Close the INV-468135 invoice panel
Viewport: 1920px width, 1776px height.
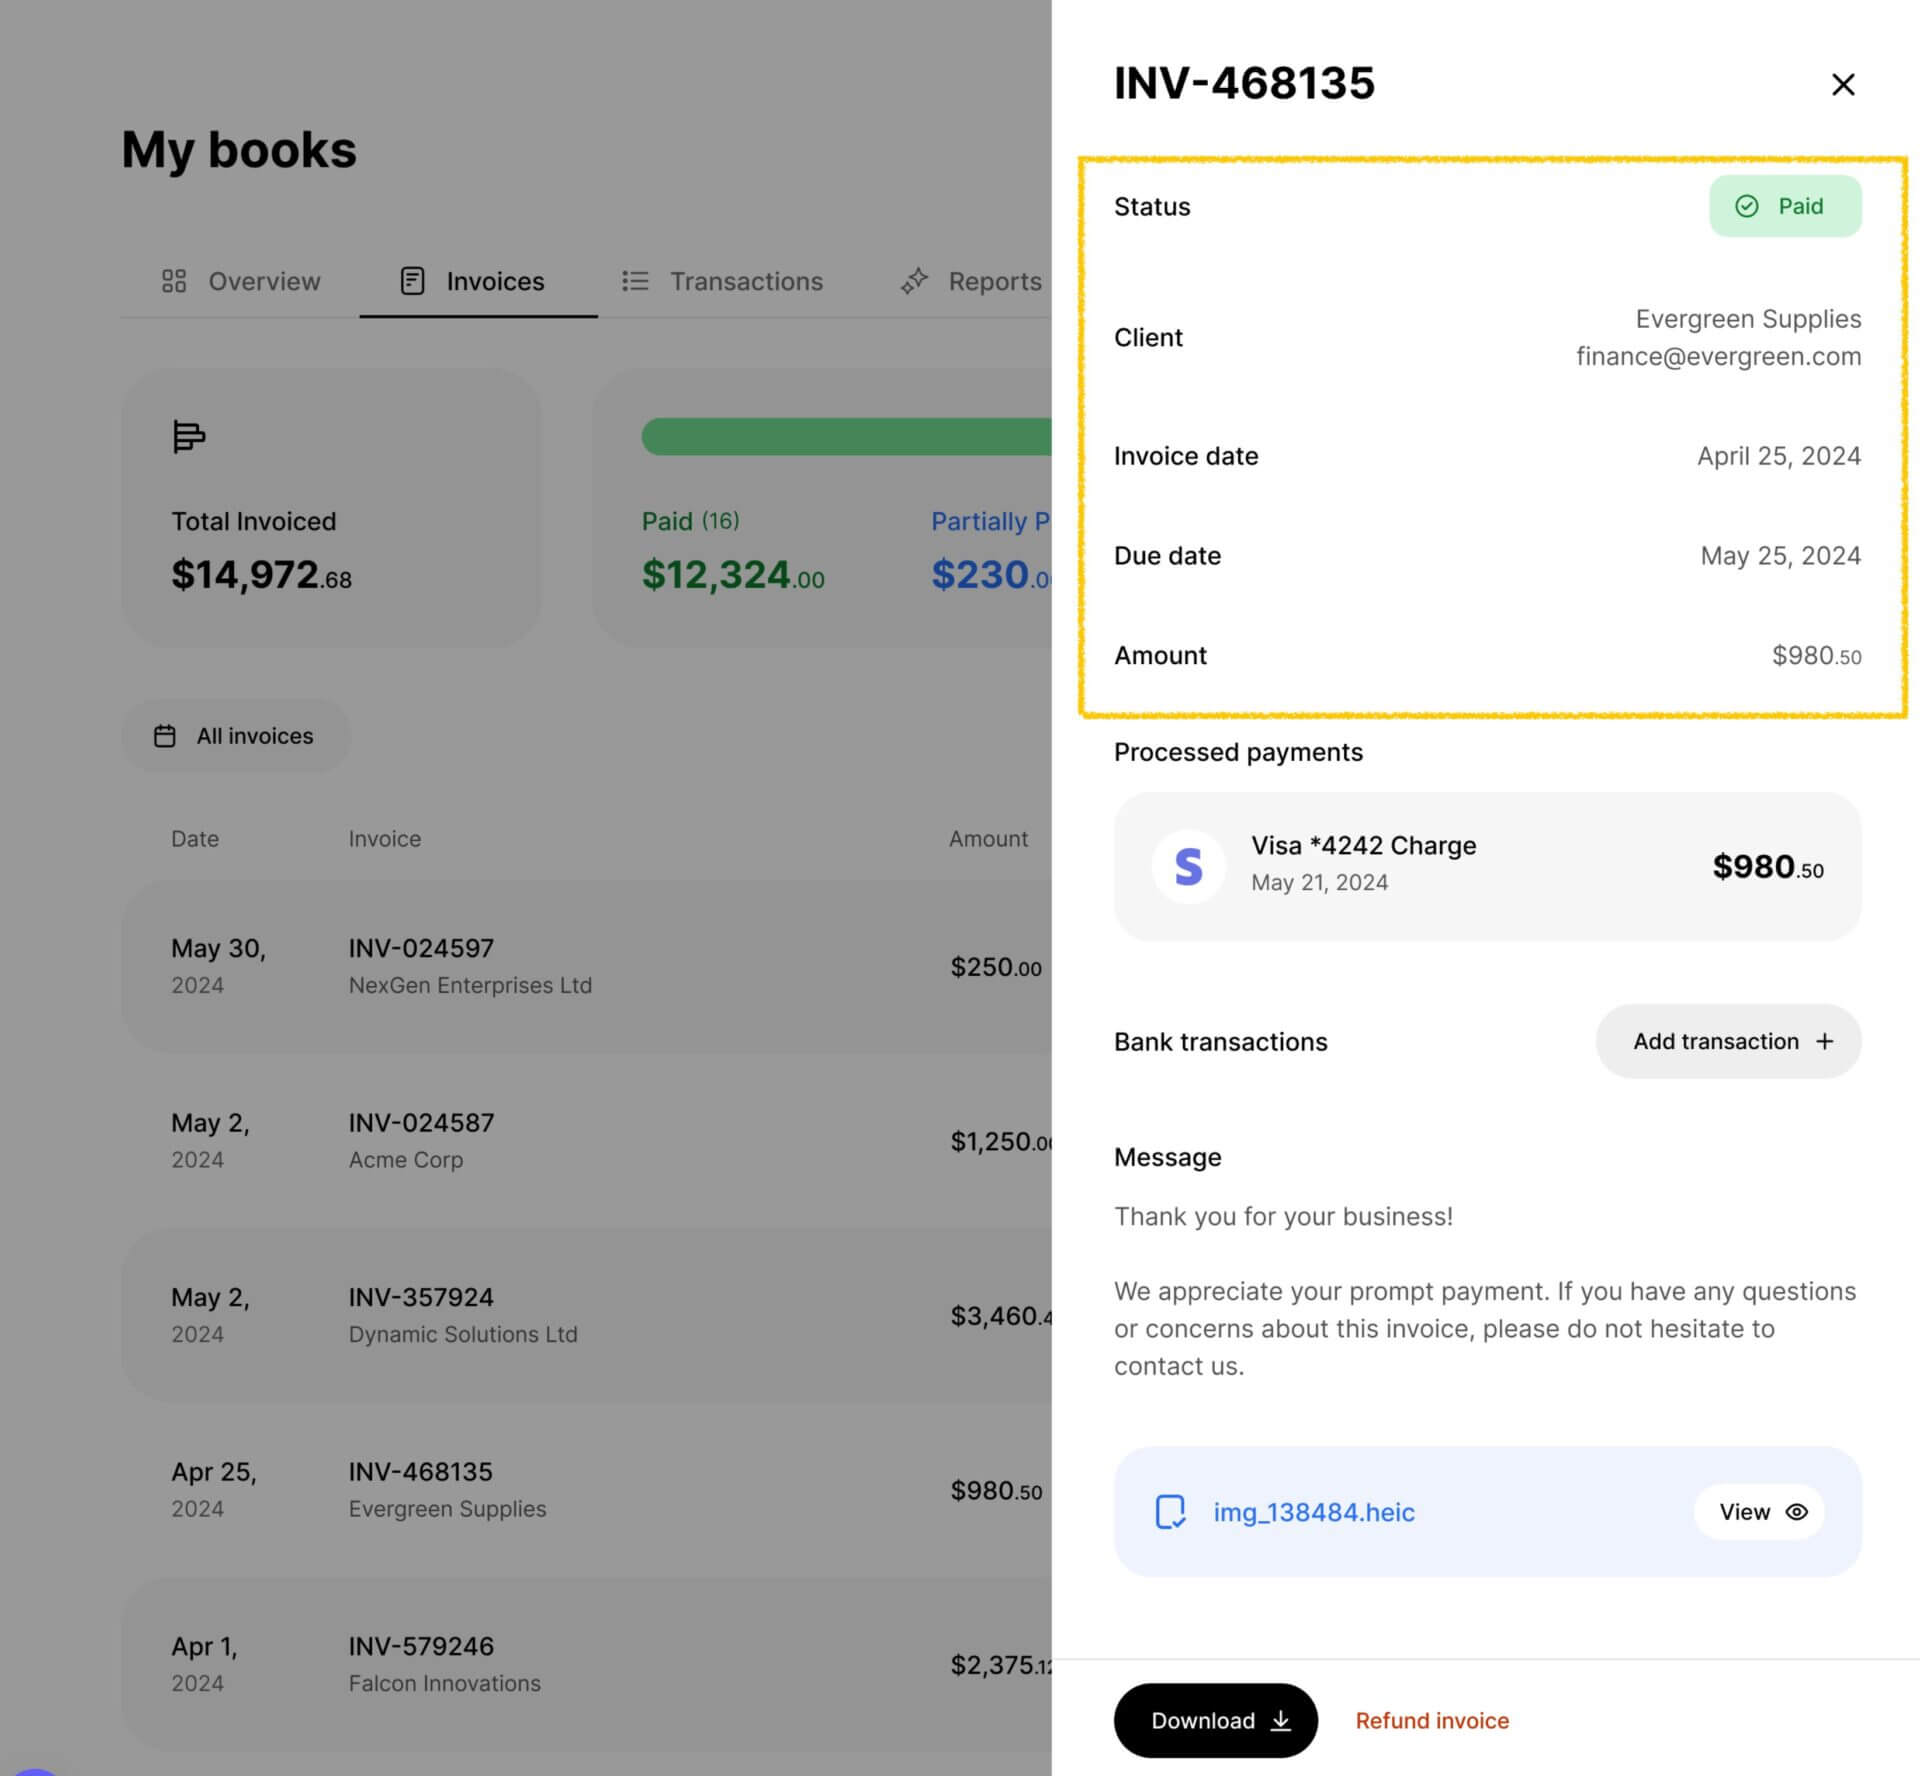coord(1842,84)
